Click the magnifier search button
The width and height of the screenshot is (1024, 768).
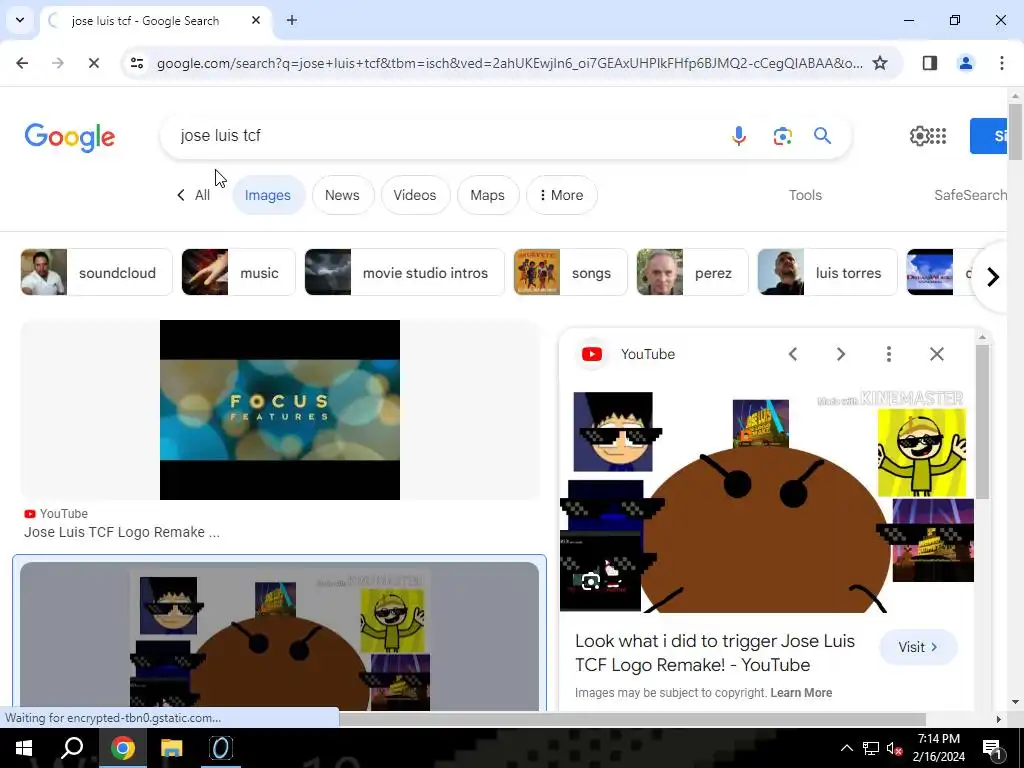coord(822,136)
